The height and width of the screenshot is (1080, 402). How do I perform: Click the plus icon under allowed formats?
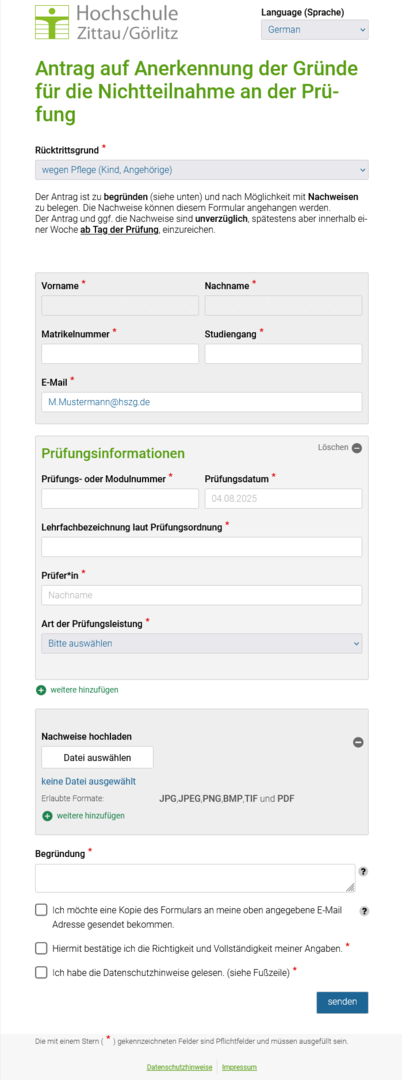coord(47,816)
